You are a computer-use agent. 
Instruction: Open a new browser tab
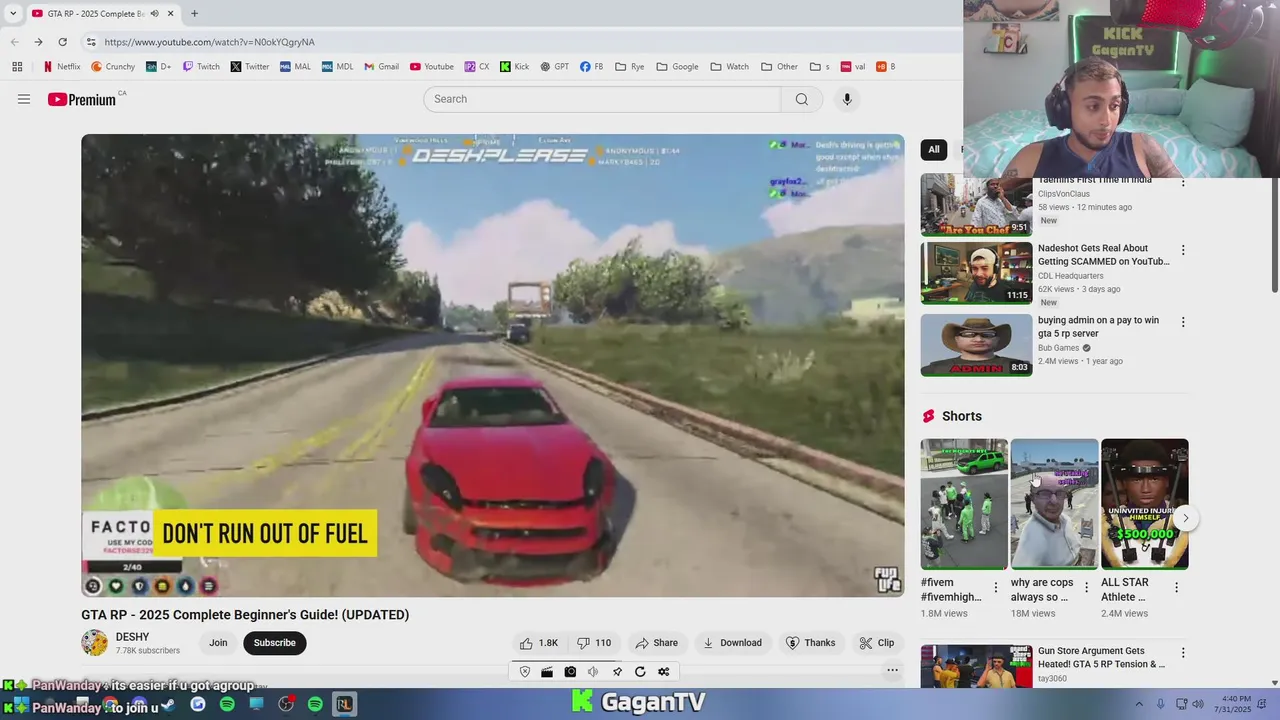click(194, 14)
